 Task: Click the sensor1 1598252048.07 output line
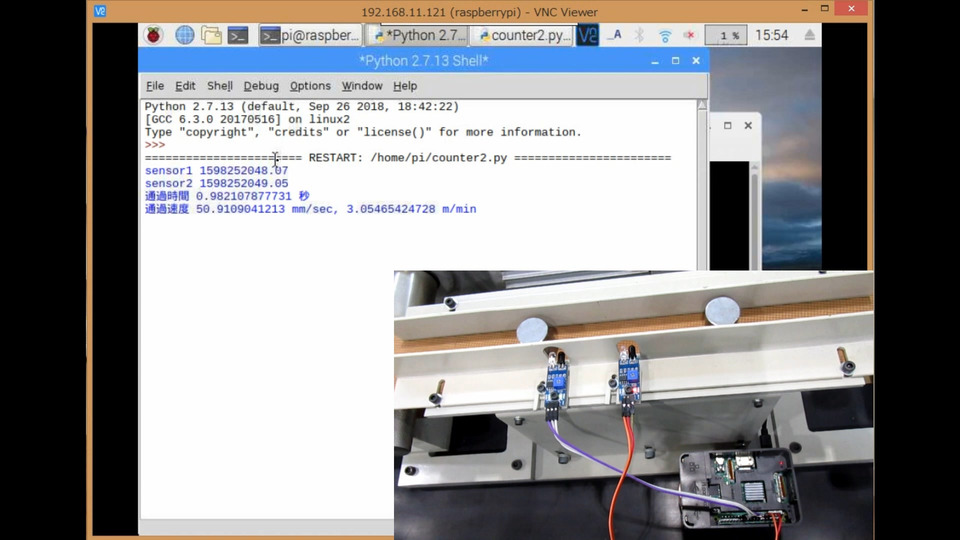[x=216, y=171]
